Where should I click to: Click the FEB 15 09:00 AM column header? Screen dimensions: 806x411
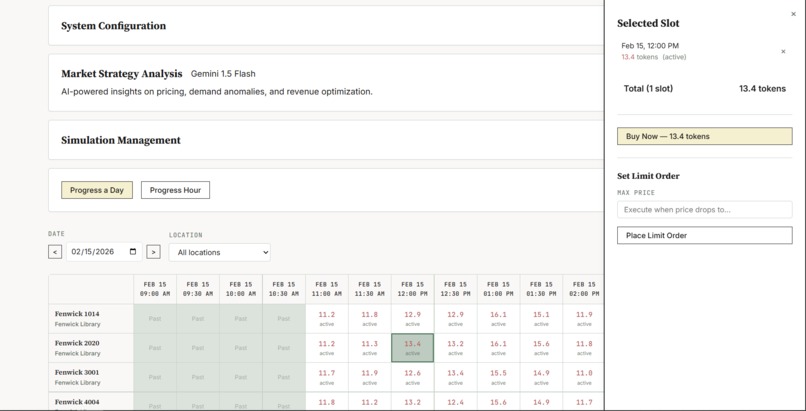155,289
